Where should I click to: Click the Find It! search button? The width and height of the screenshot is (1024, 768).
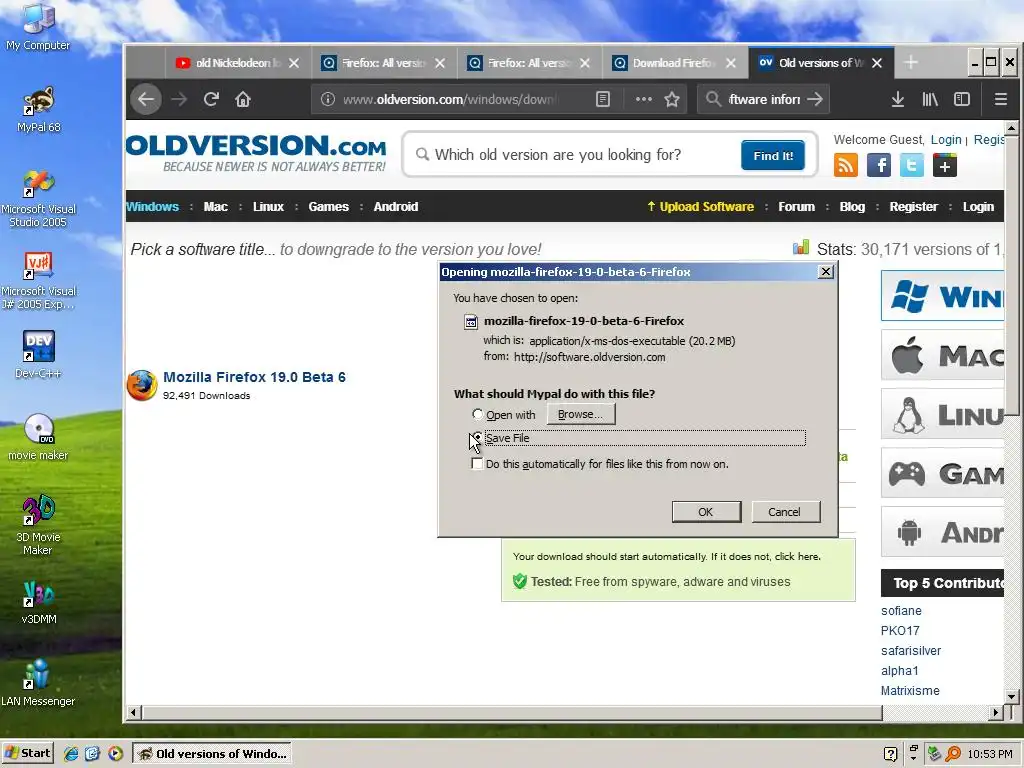point(773,155)
